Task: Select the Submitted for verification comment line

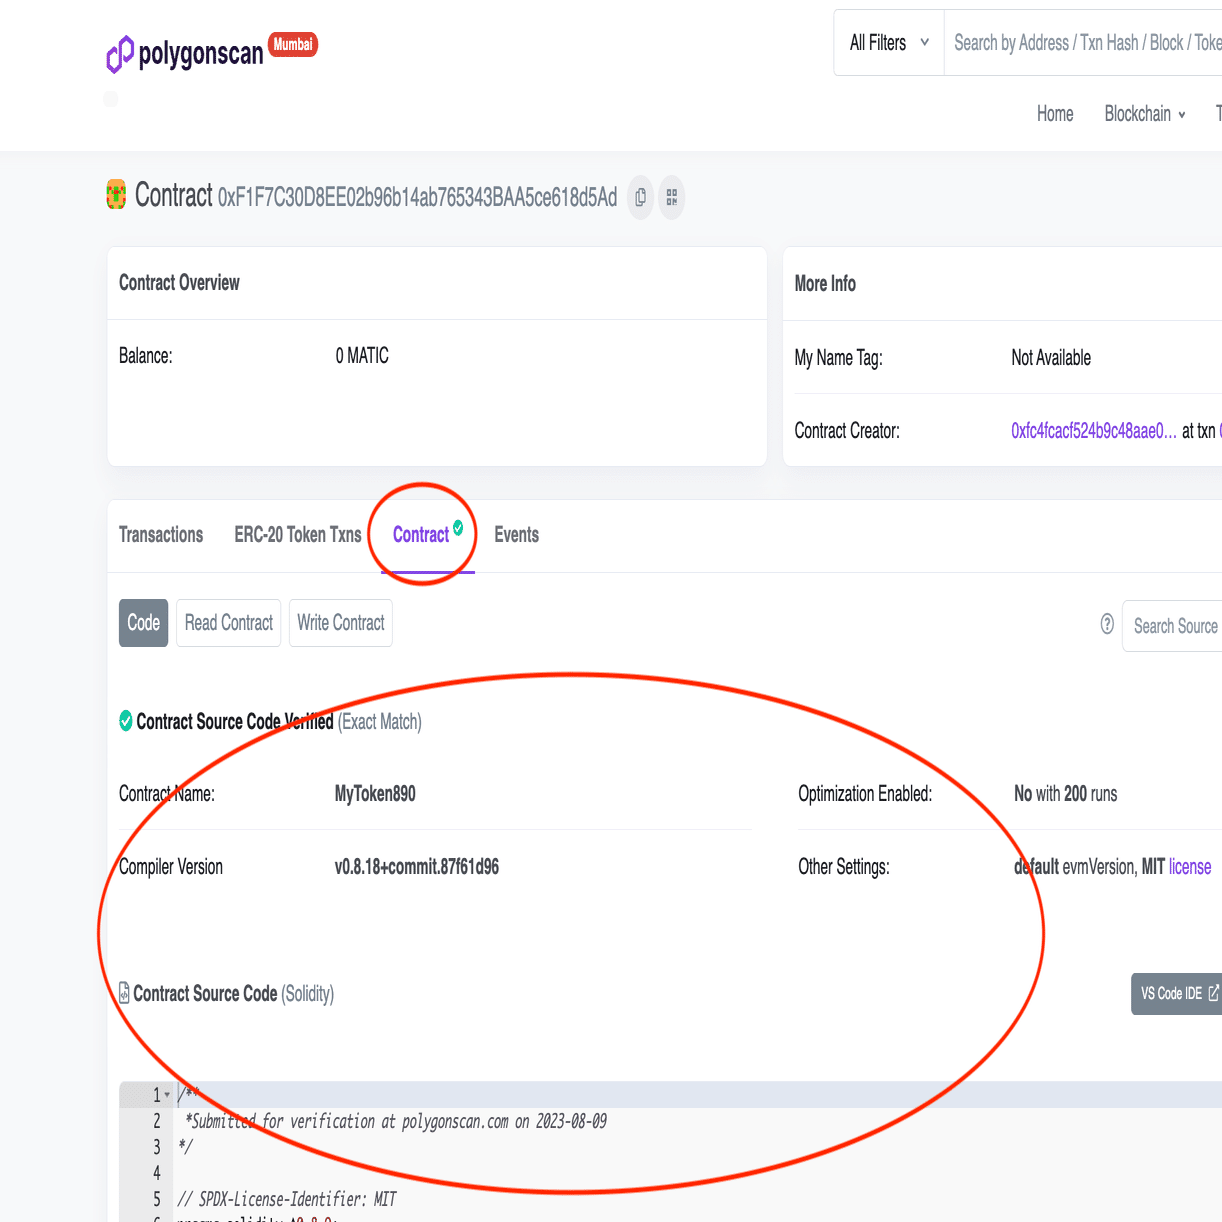Action: (x=396, y=1121)
